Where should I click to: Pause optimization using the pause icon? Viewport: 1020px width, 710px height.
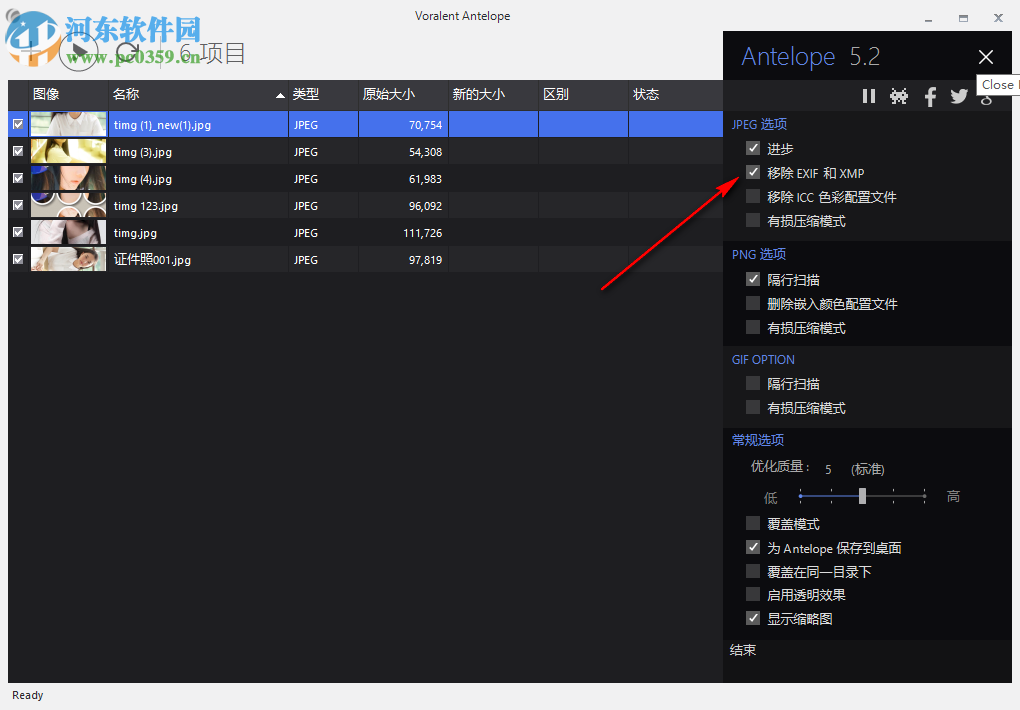[x=869, y=96]
